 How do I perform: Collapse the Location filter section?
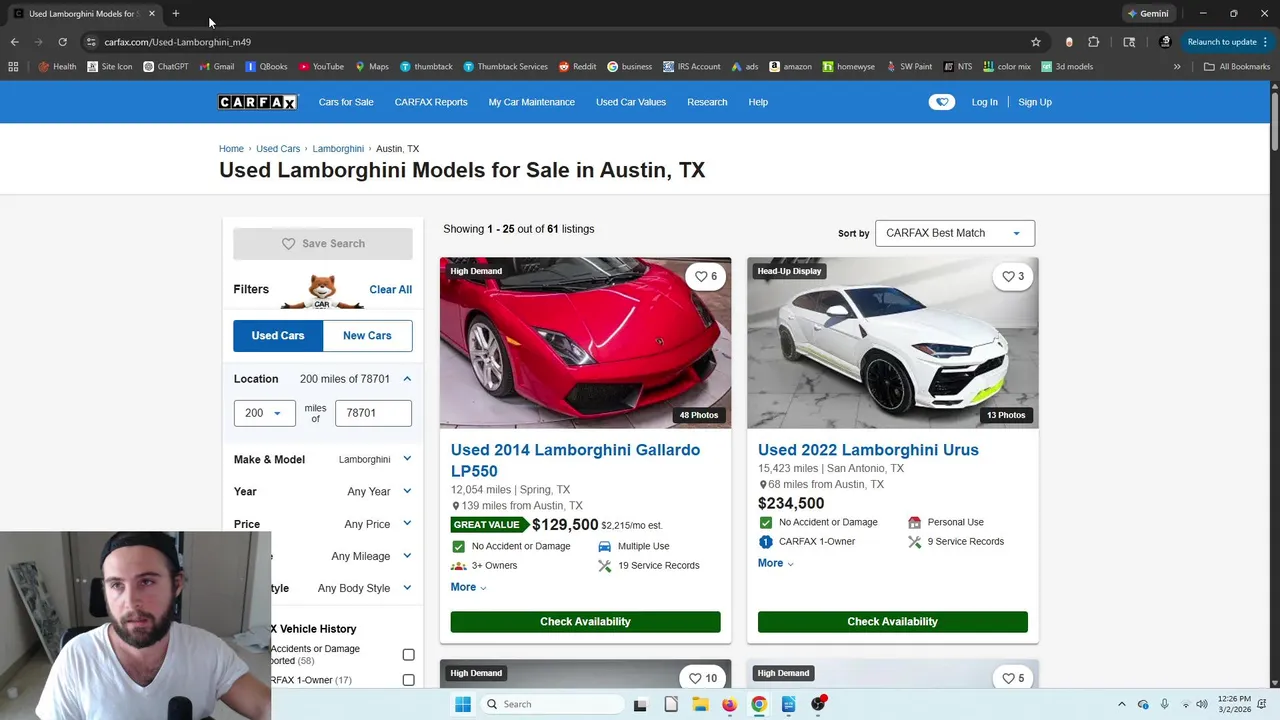(x=407, y=379)
